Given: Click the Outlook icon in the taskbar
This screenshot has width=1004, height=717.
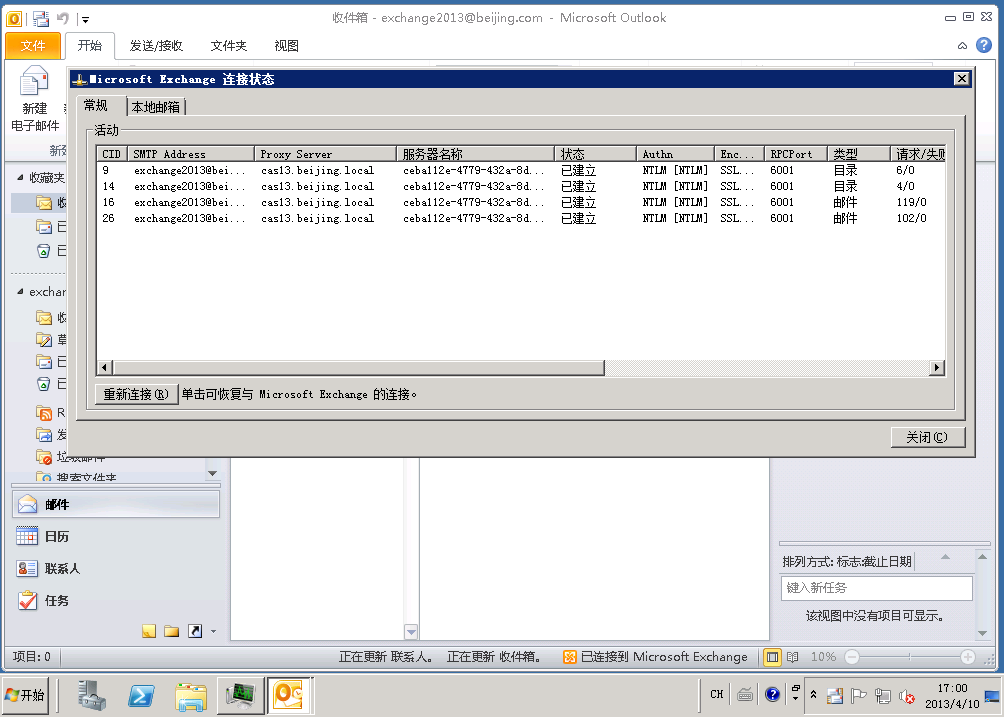Looking at the screenshot, I should 289,695.
